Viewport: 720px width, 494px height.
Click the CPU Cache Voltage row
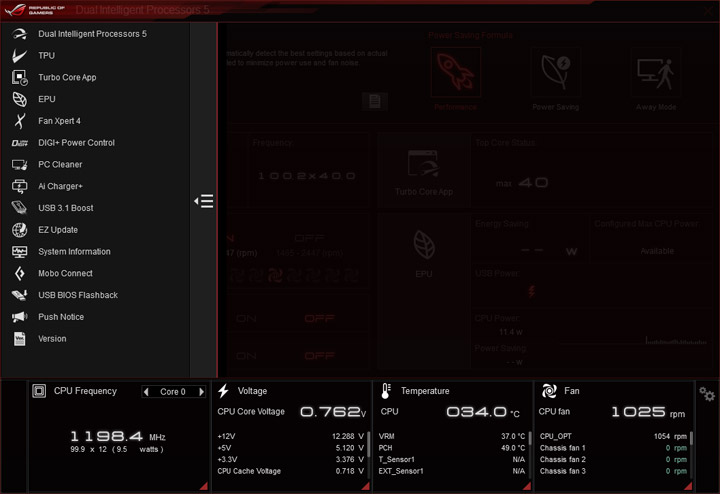291,471
